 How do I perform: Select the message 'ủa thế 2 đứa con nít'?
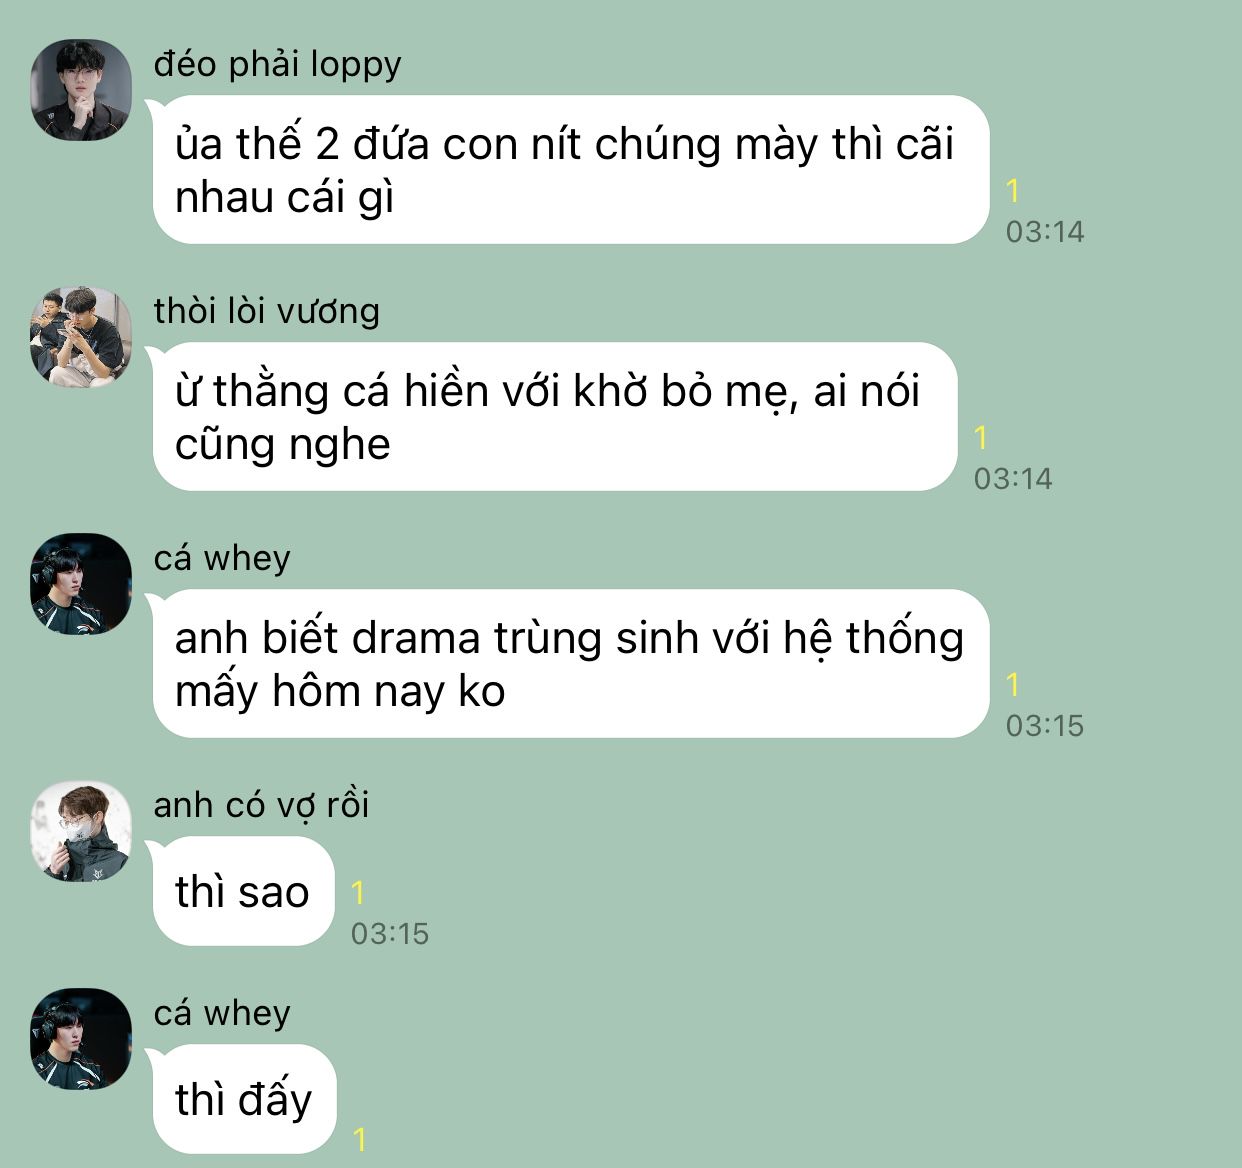(570, 170)
